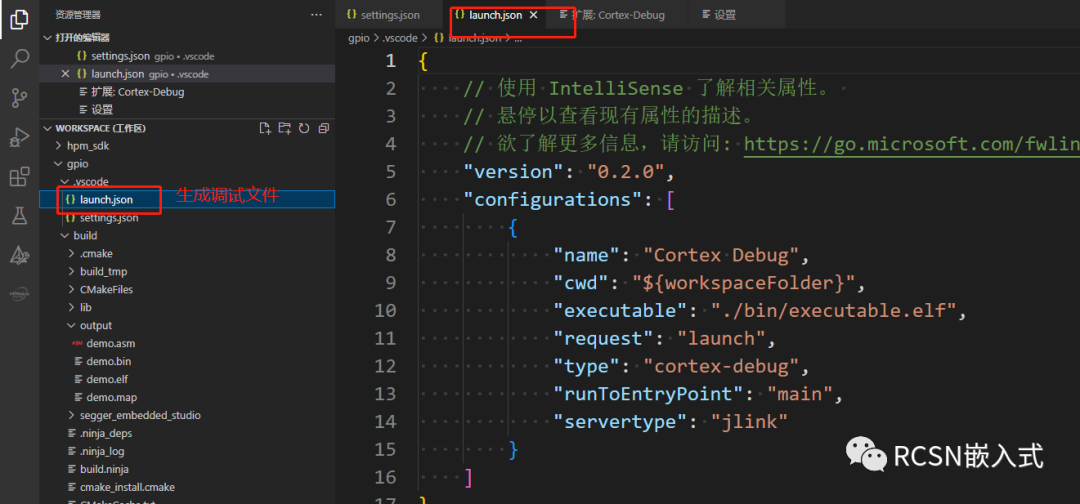Open the go.microsoft.com link in comment

(912, 144)
